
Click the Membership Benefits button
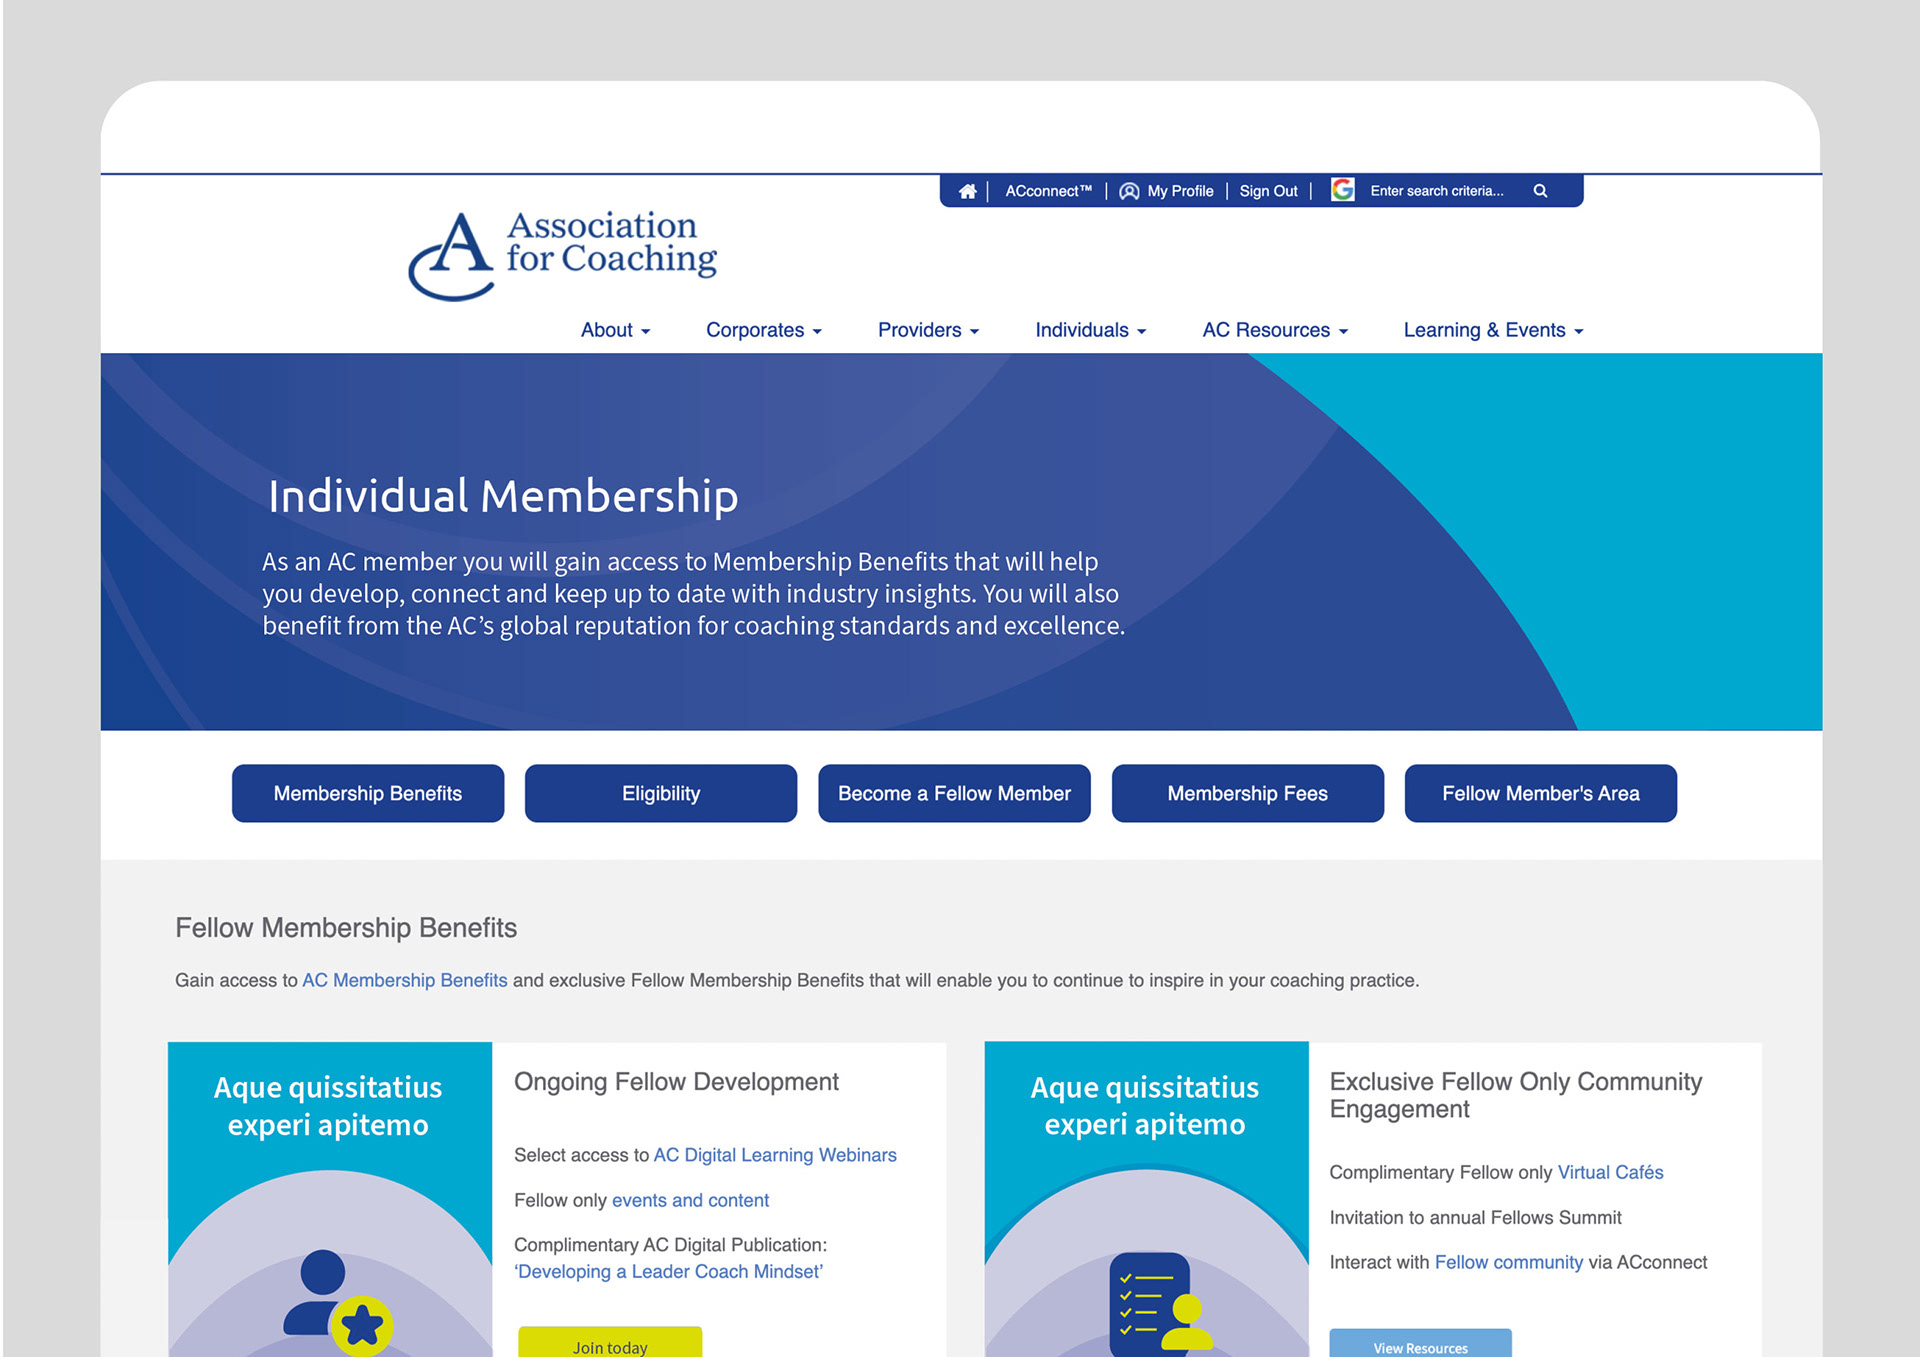point(368,793)
